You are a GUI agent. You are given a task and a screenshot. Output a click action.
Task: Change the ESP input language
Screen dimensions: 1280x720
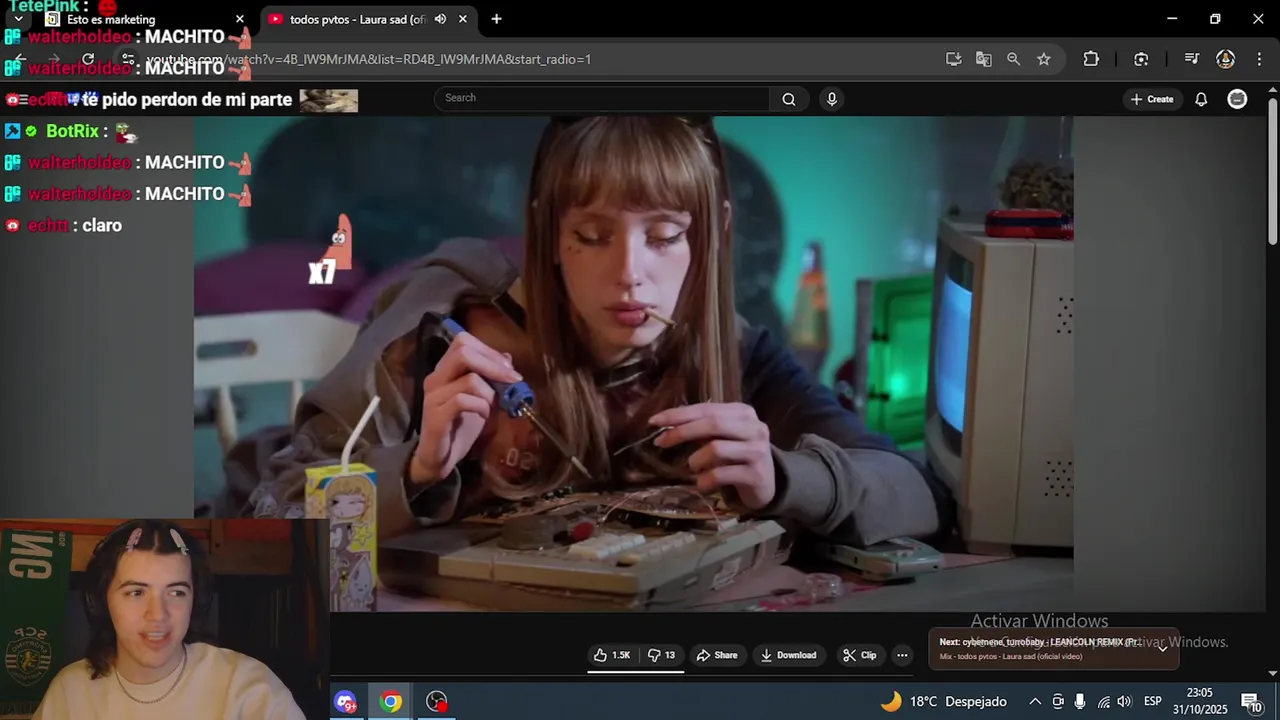point(1153,702)
